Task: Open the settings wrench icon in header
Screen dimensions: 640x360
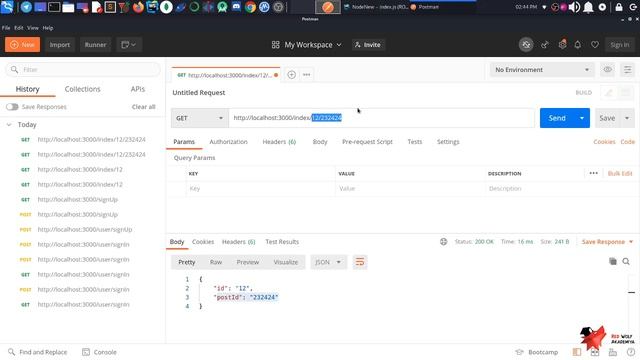Action: coord(562,44)
